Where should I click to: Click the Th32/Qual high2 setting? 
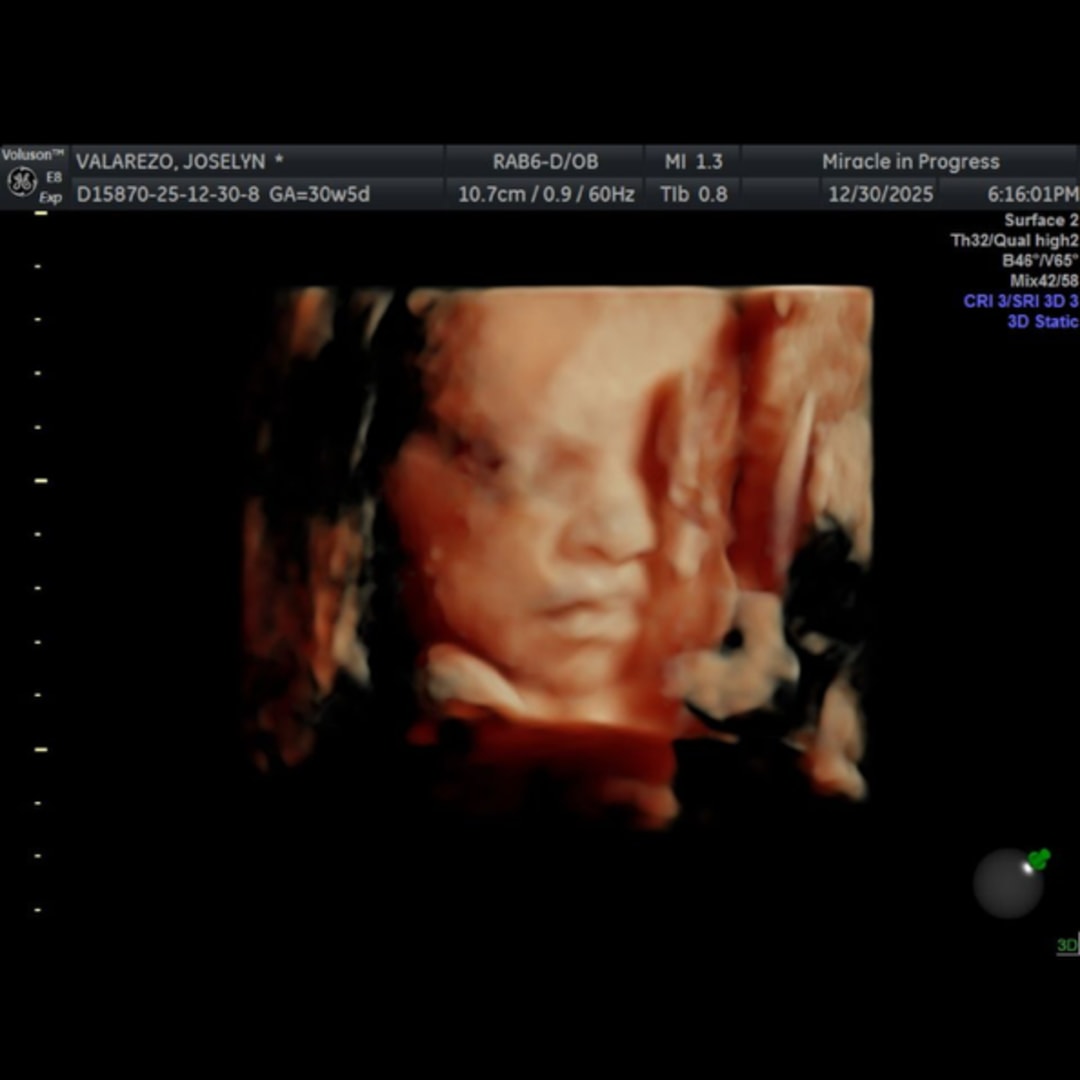[x=1014, y=240]
